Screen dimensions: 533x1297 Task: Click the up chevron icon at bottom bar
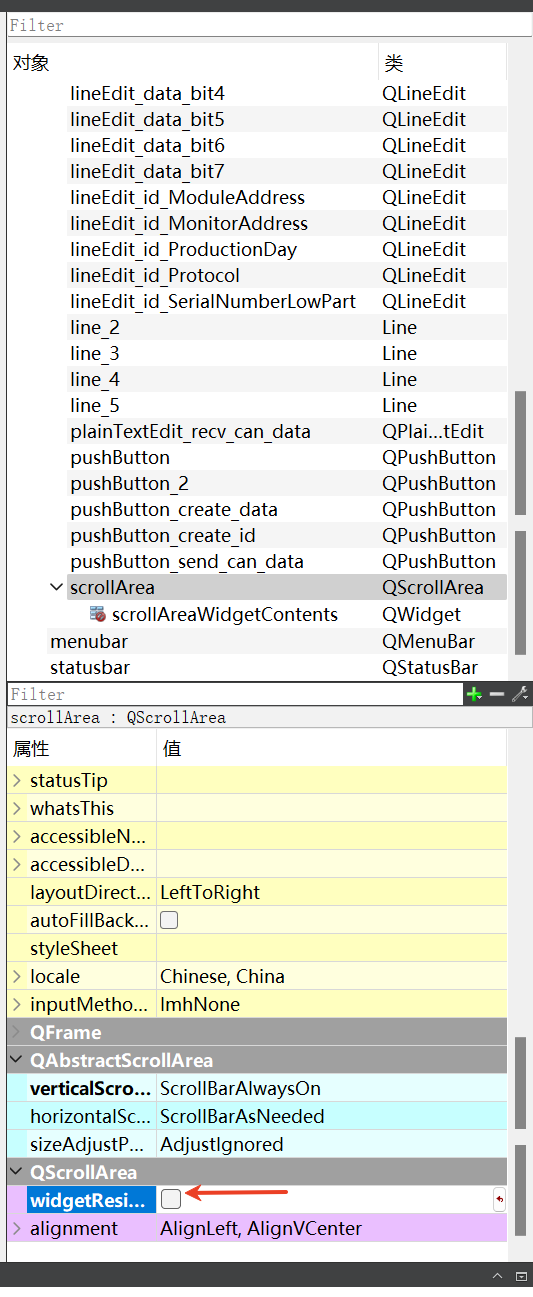[497, 1276]
